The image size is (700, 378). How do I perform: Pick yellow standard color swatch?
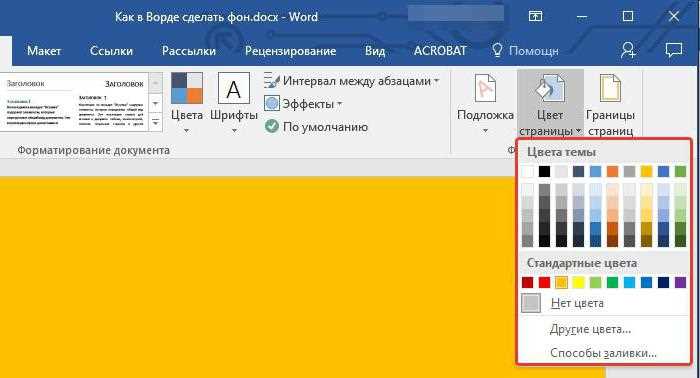tap(579, 282)
